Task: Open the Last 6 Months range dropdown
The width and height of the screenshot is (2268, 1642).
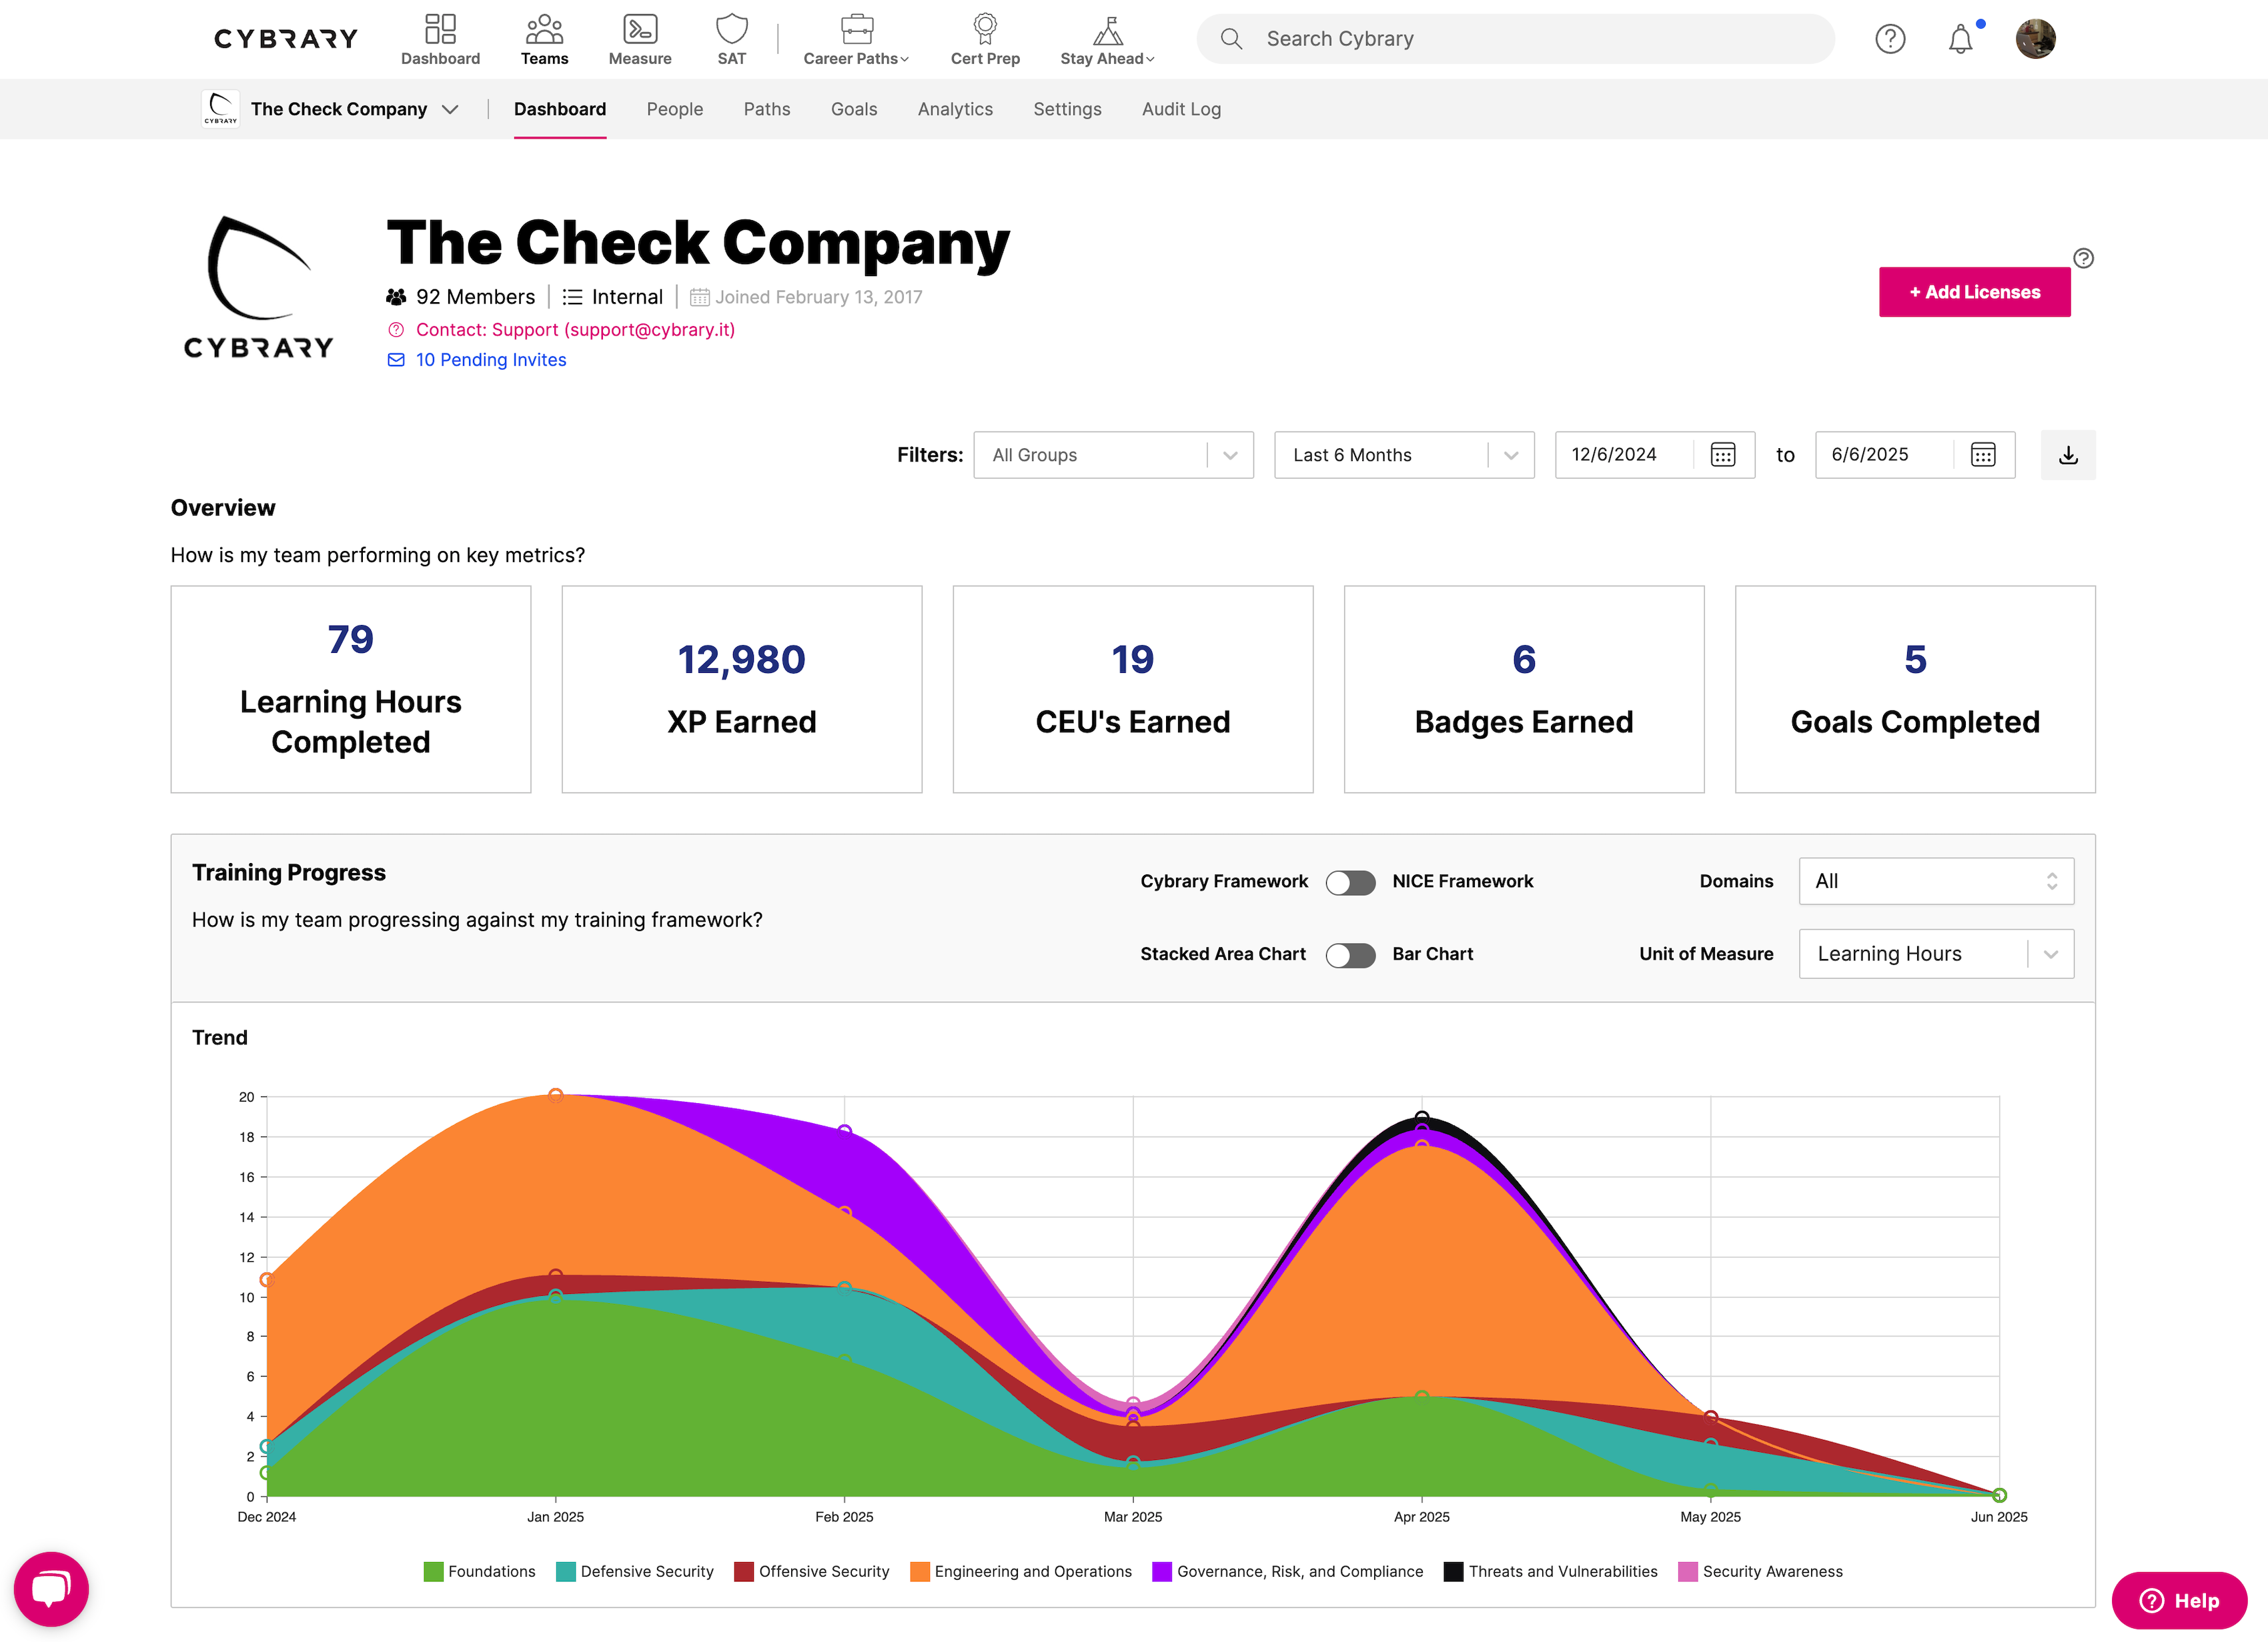Action: coord(1404,455)
